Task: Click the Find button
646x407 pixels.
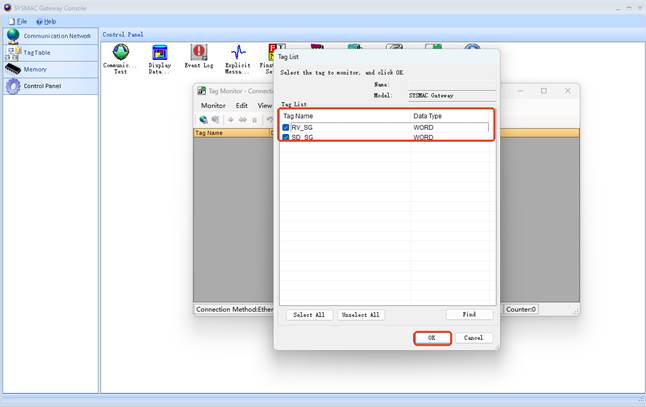Action: [469, 314]
